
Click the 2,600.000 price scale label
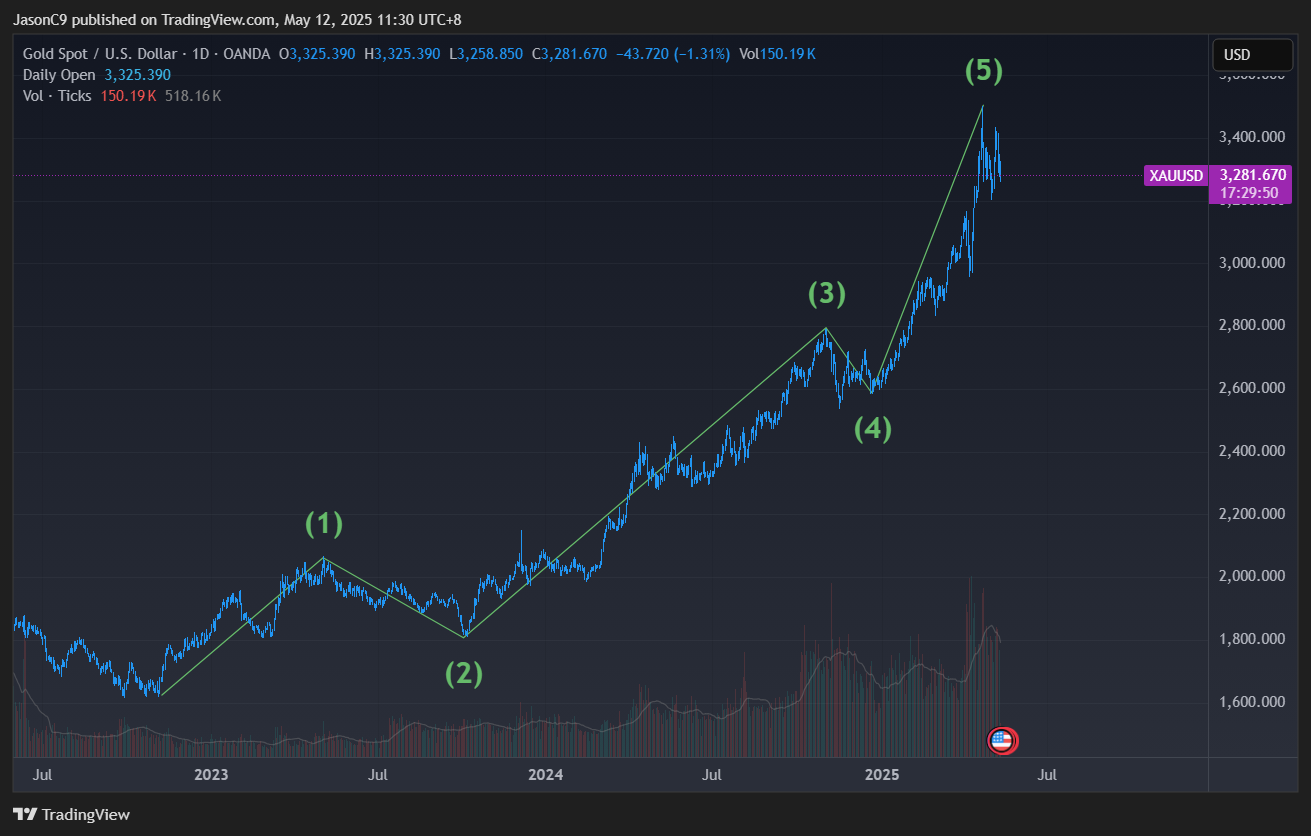point(1253,388)
